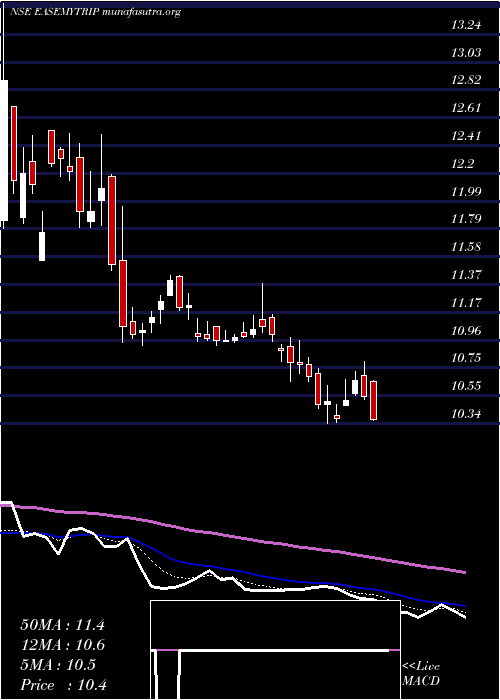Click the 11.58 price axis label
The width and height of the screenshot is (500, 700).
coord(466,246)
